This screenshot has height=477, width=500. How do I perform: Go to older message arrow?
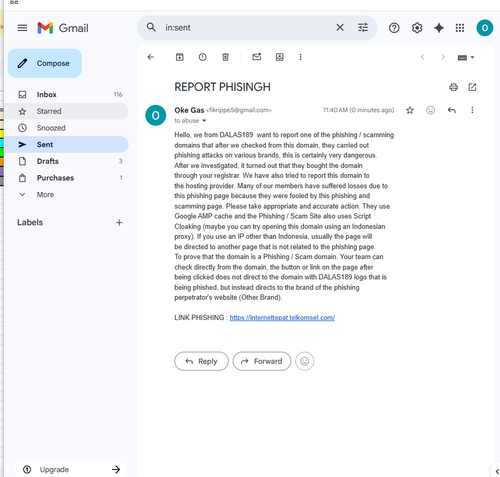[443, 57]
